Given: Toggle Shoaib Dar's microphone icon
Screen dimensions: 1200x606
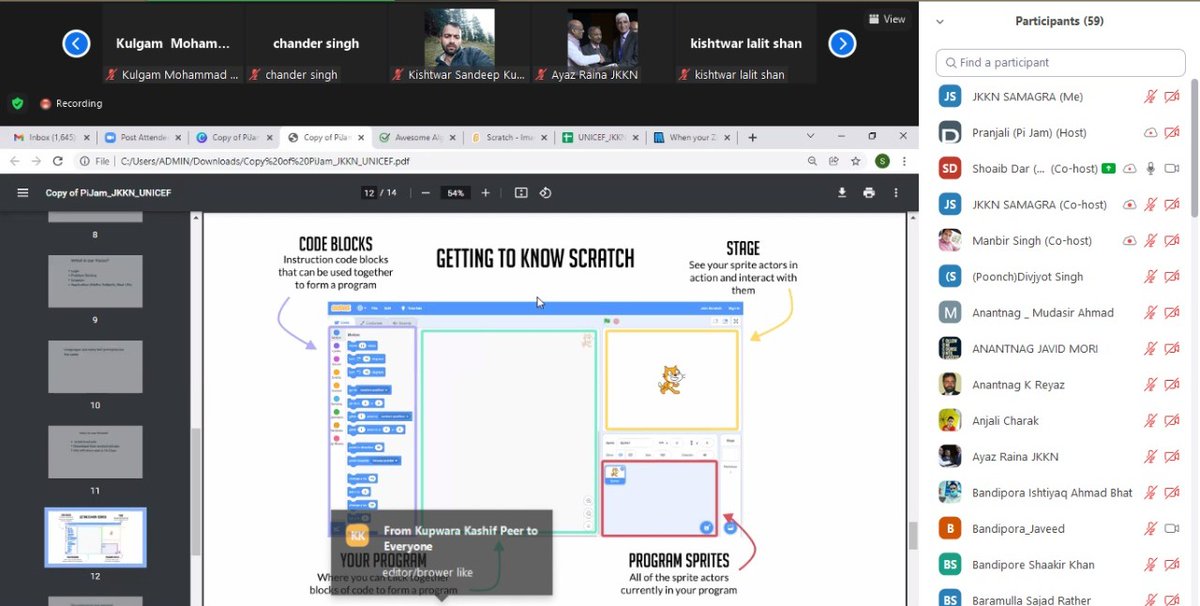Looking at the screenshot, I should (x=1151, y=168).
